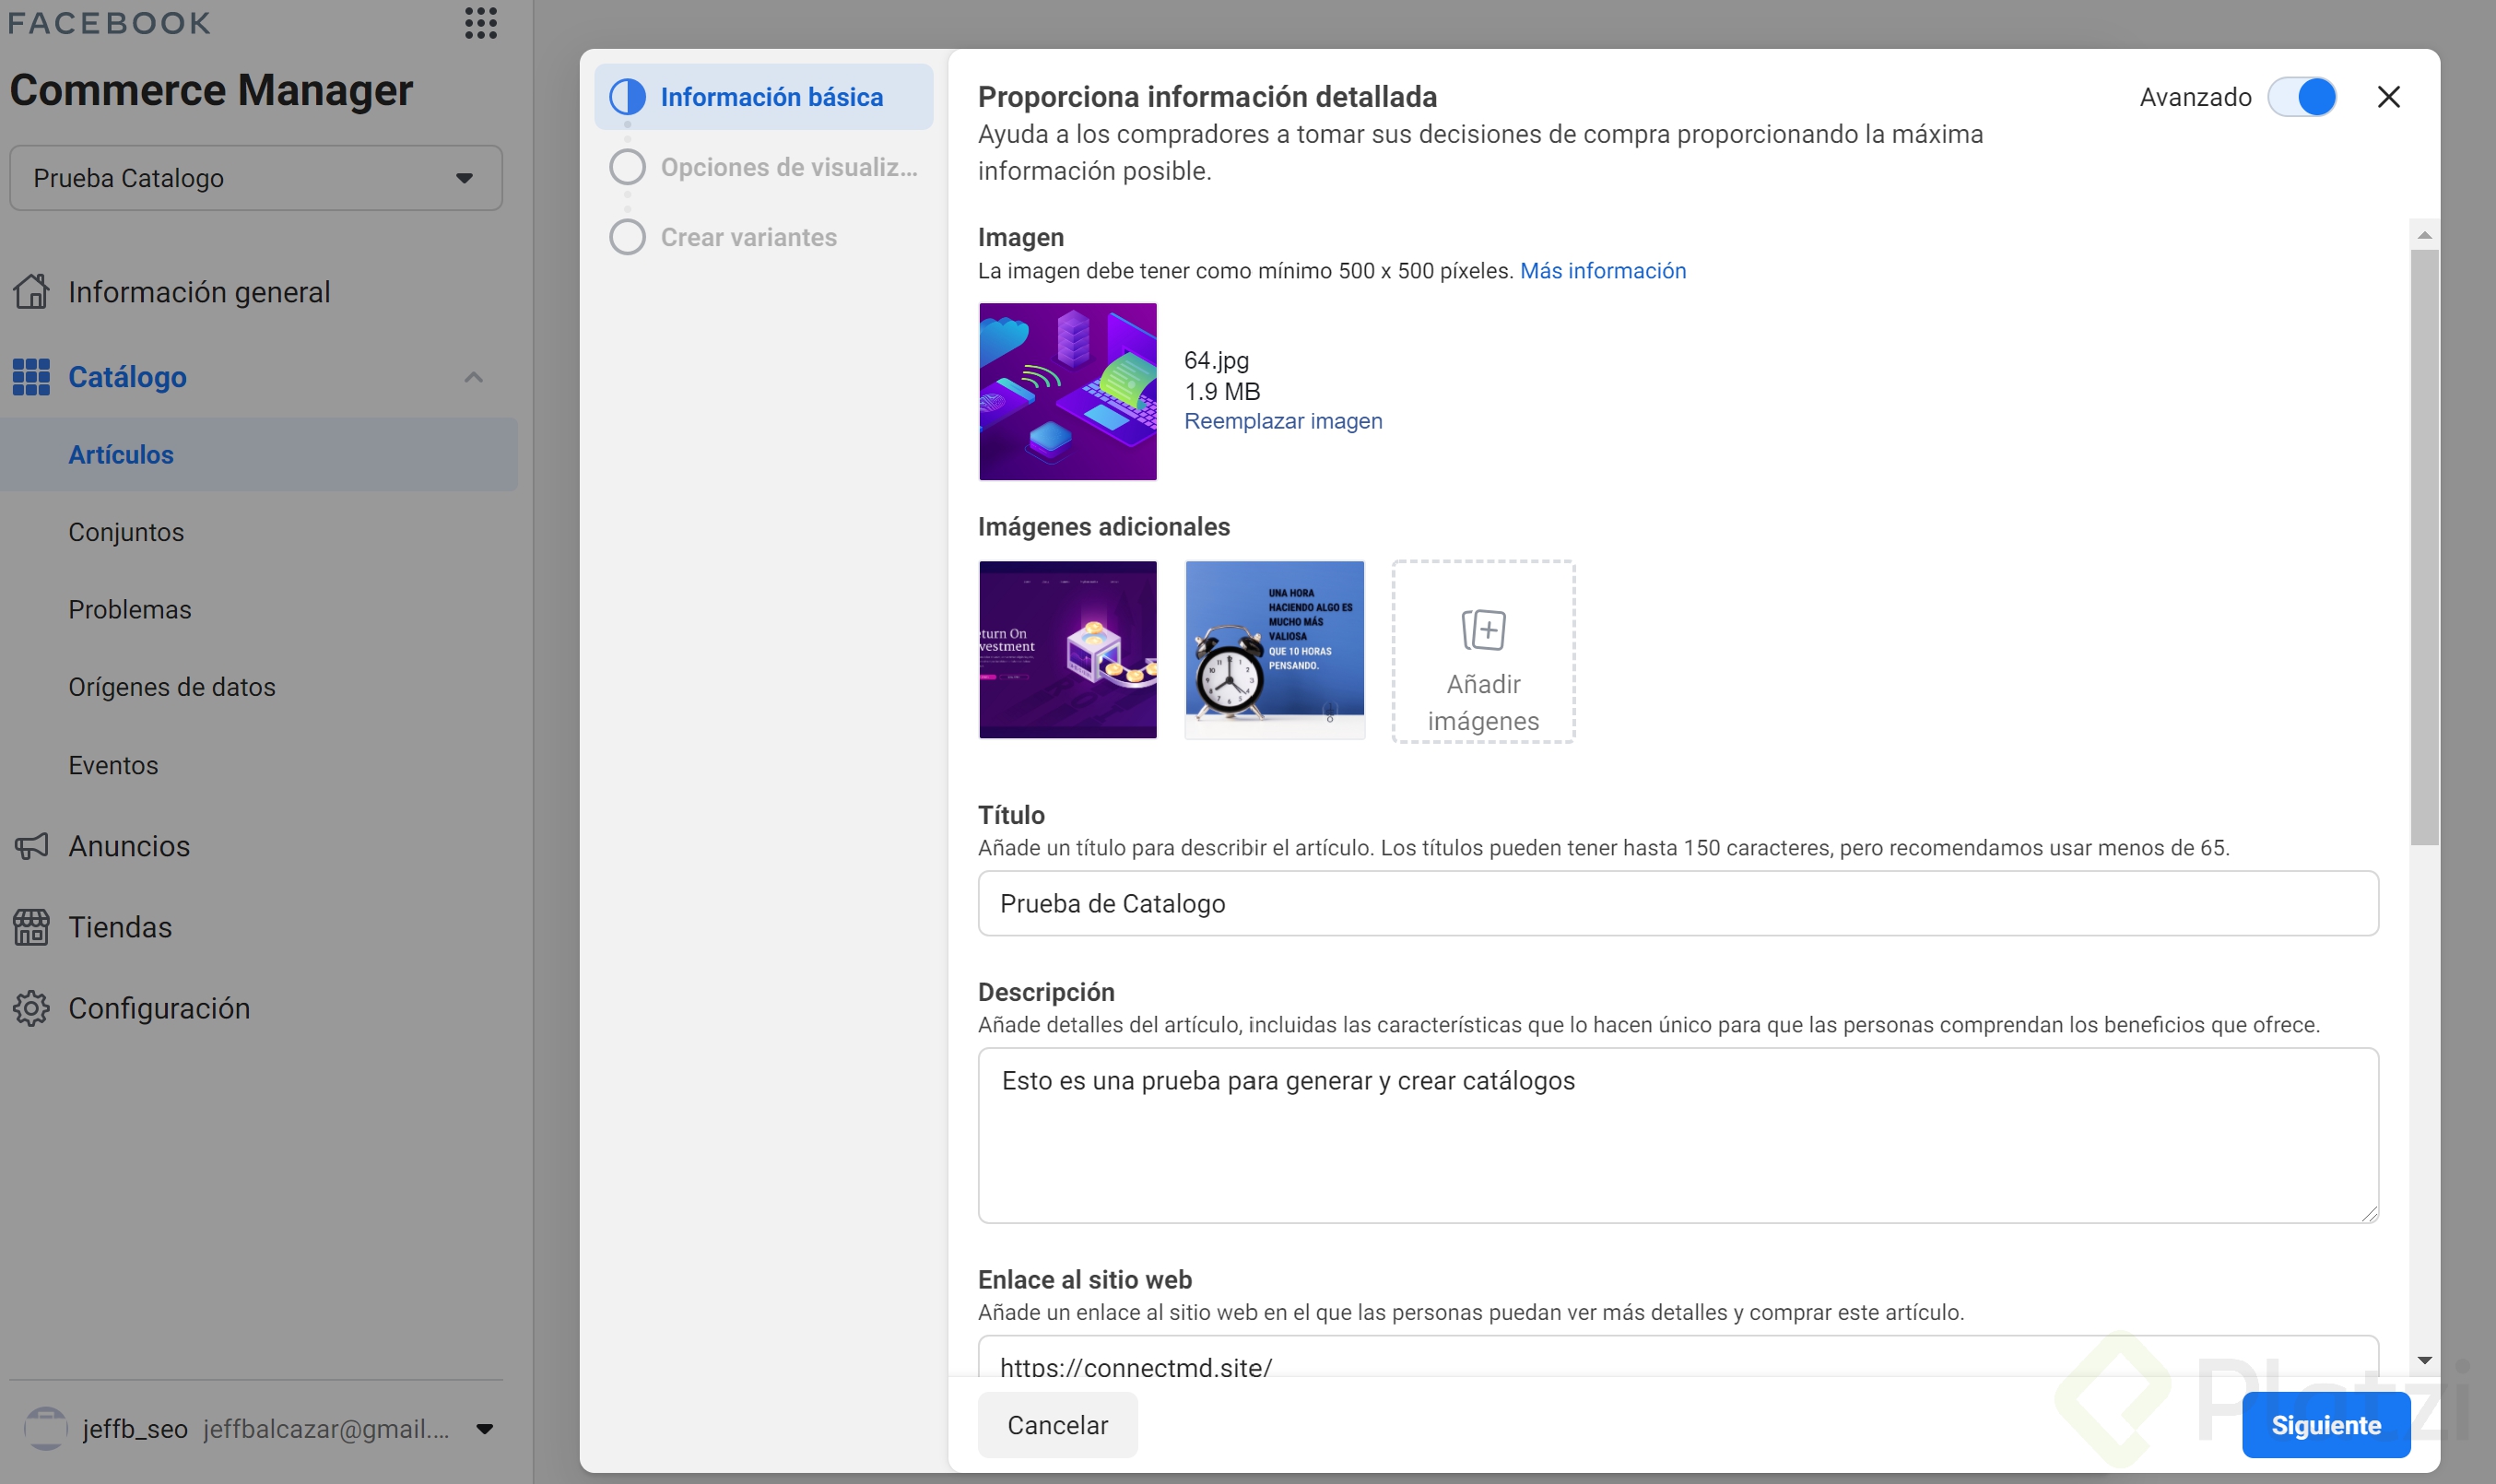Click the main 64.jpg image thumbnail
The width and height of the screenshot is (2496, 1484).
click(x=1067, y=391)
